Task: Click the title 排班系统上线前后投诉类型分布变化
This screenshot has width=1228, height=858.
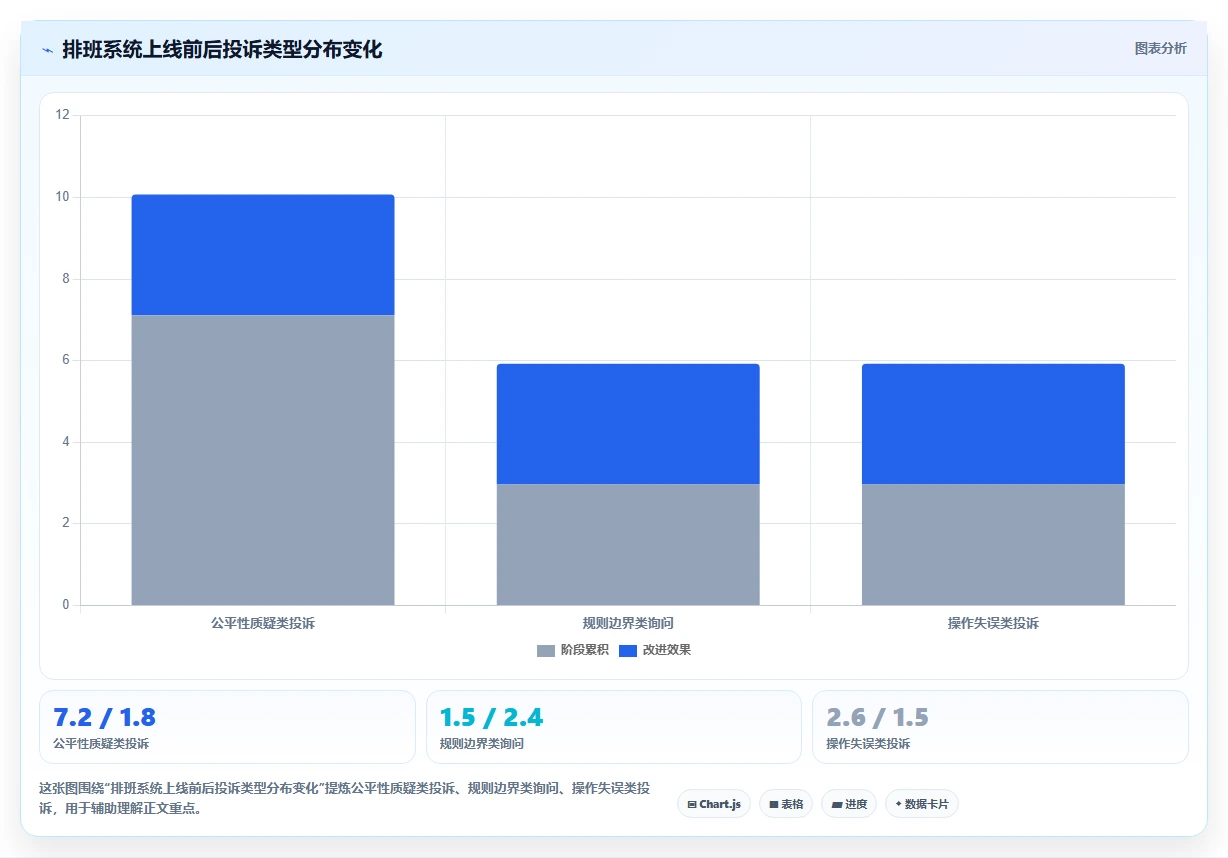Action: click(x=222, y=49)
